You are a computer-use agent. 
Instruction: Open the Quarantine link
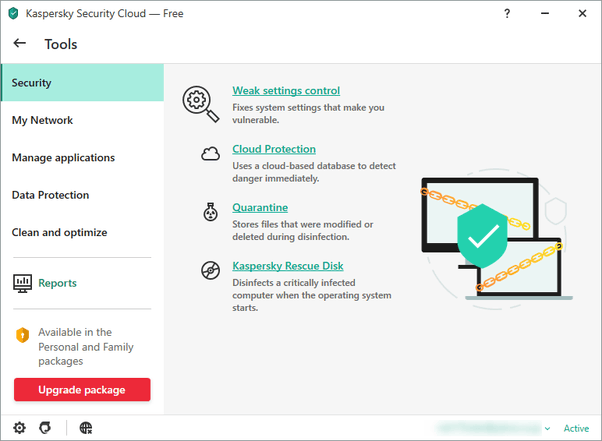(x=260, y=207)
